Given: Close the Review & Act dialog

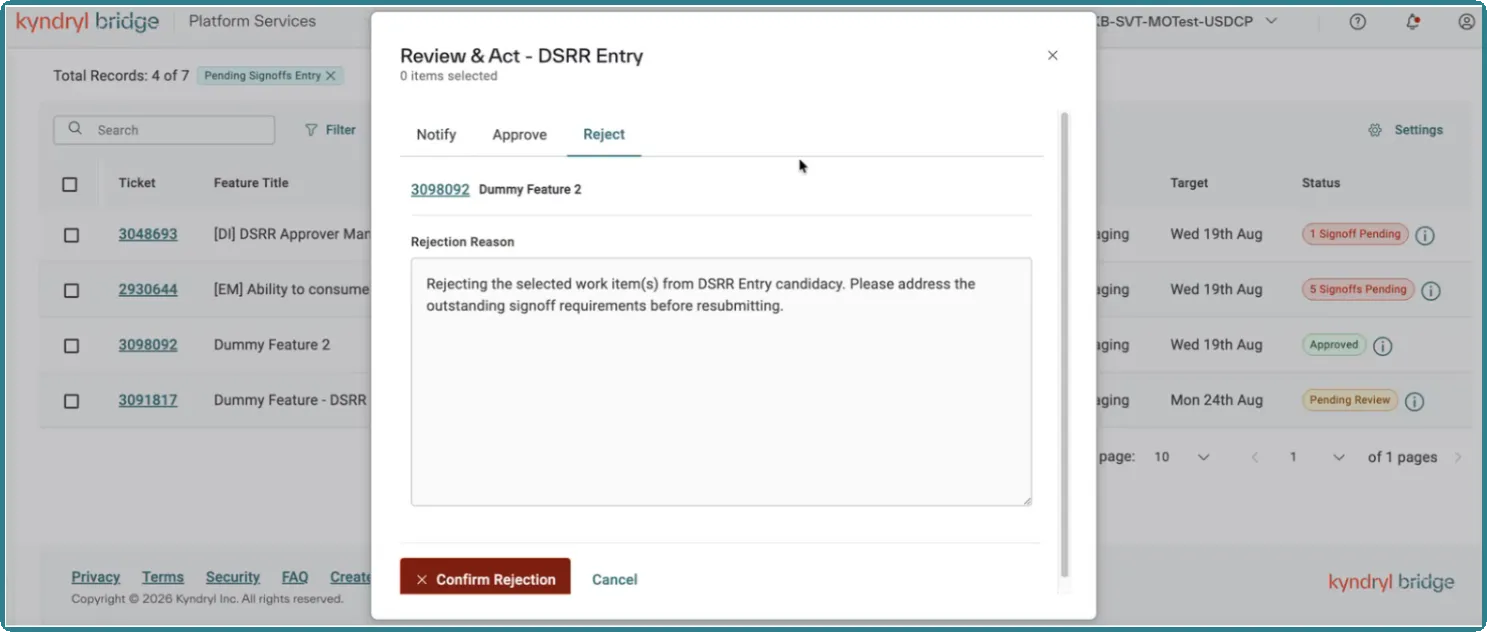Looking at the screenshot, I should (x=1052, y=56).
